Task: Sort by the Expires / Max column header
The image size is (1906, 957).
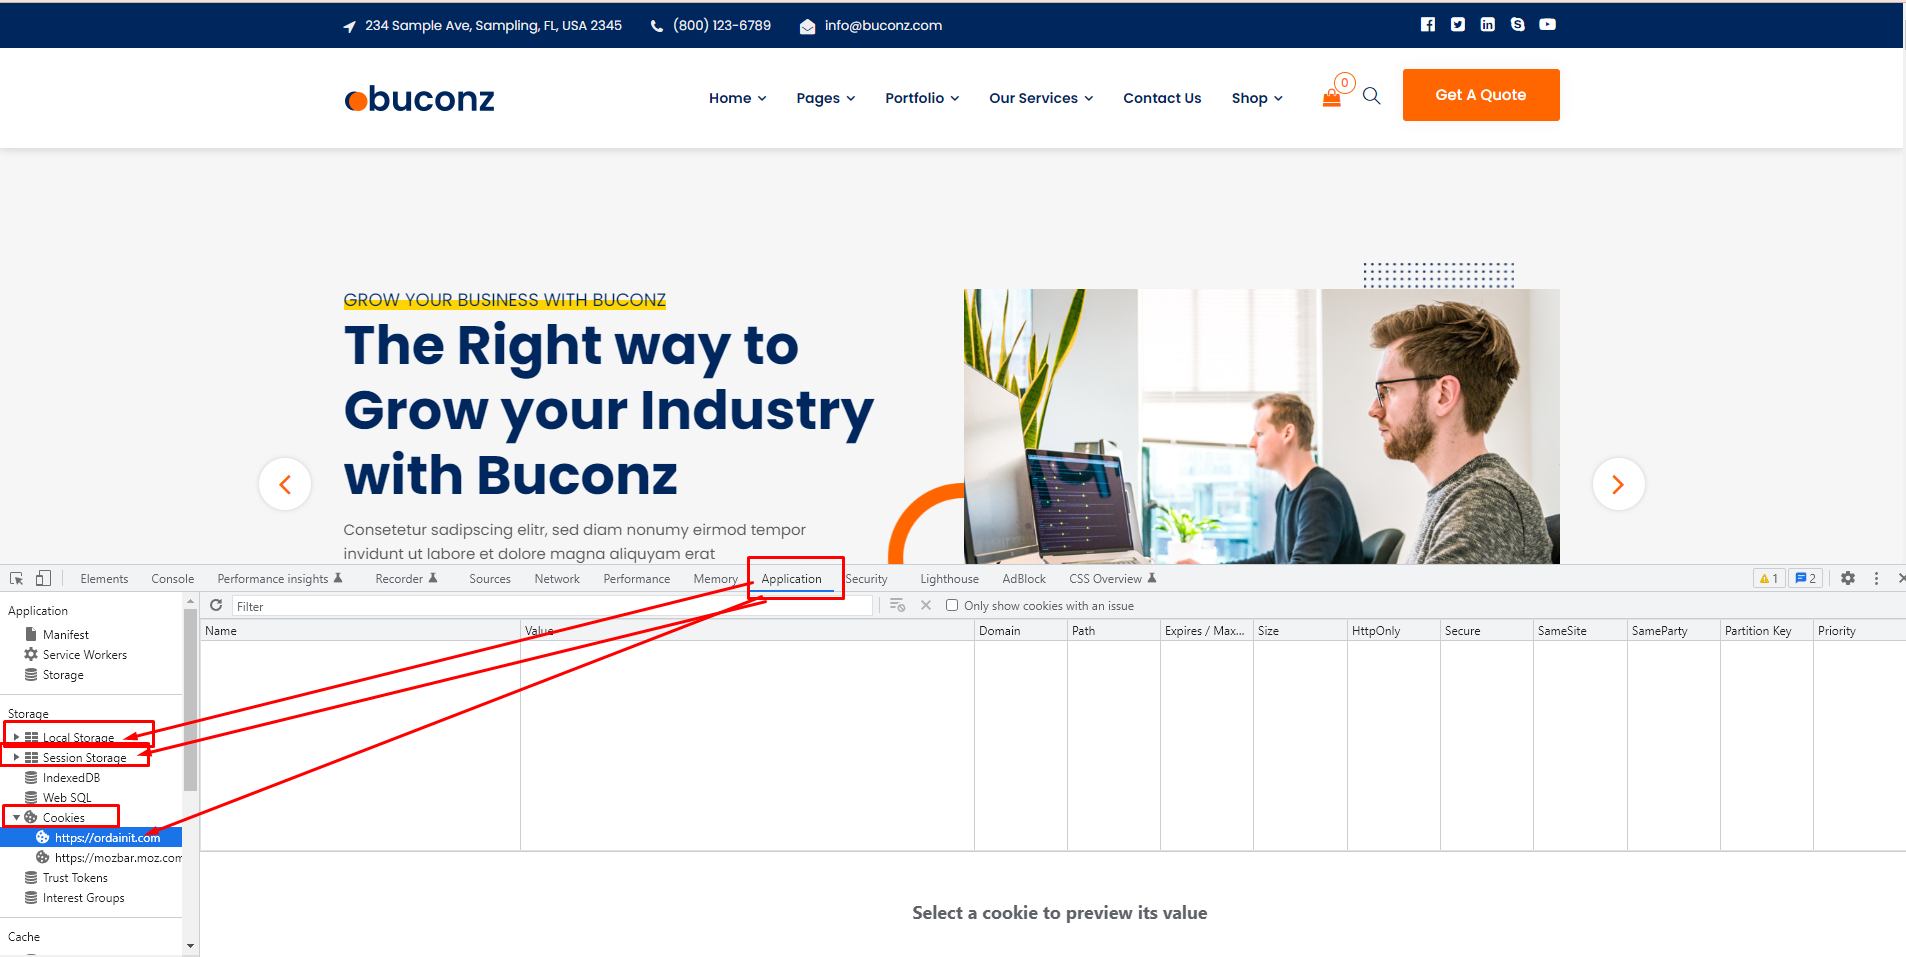Action: pos(1206,631)
